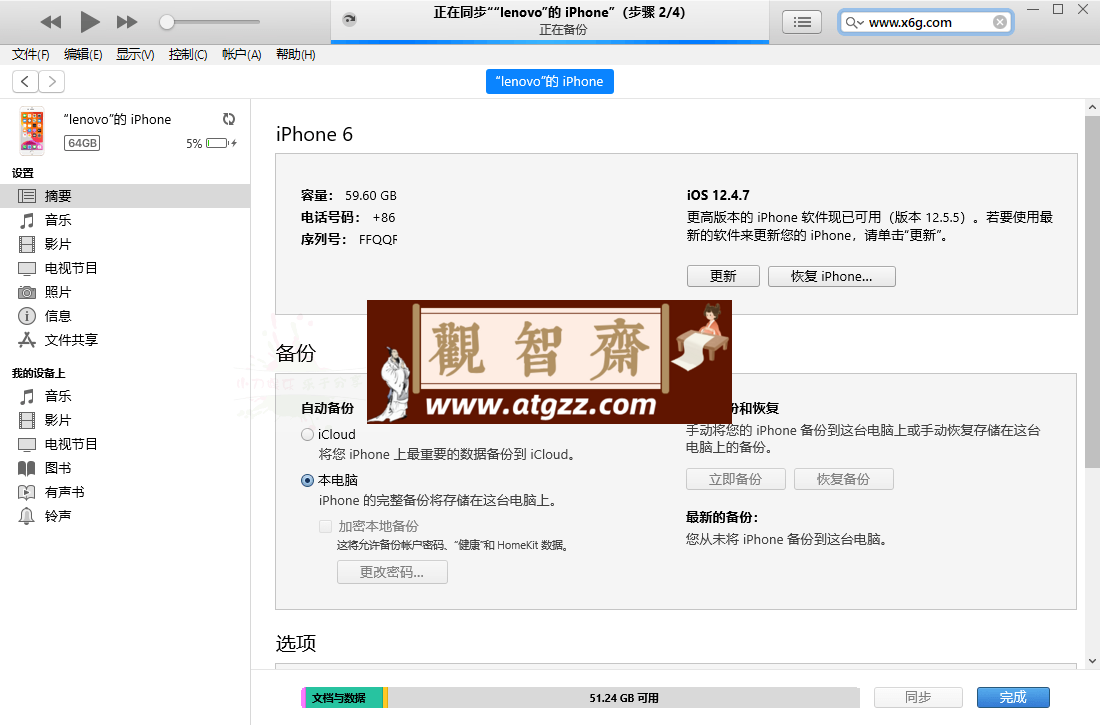Select 音乐 icon under 设置
The height and width of the screenshot is (725, 1100).
tap(27, 220)
